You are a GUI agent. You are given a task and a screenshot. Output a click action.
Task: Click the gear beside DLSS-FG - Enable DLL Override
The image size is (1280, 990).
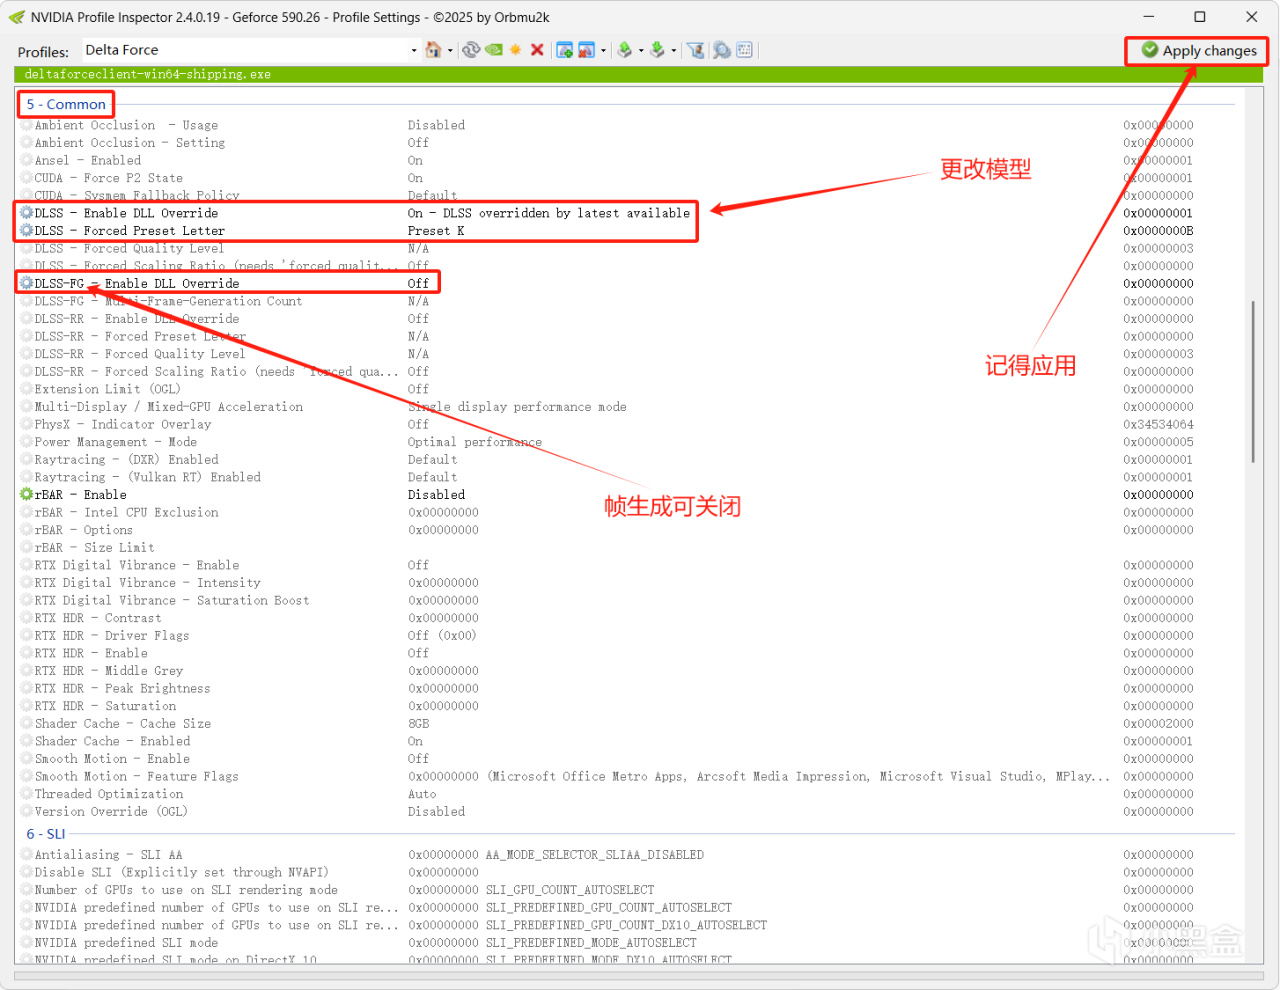click(27, 284)
